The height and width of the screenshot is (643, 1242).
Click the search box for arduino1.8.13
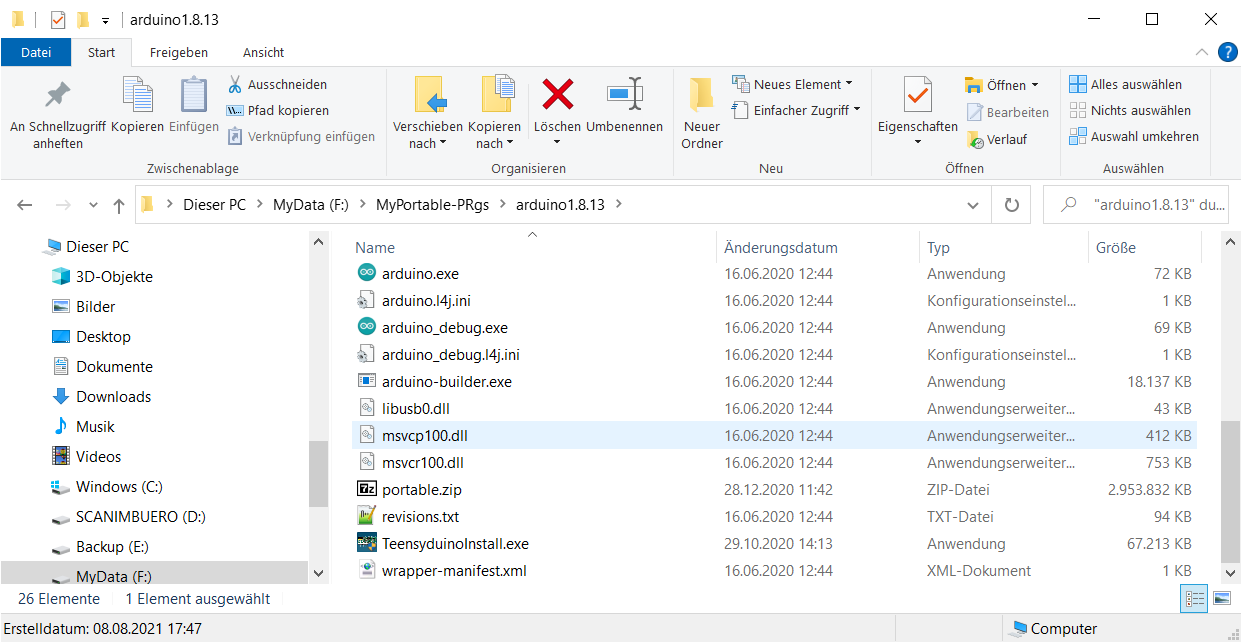click(1135, 205)
